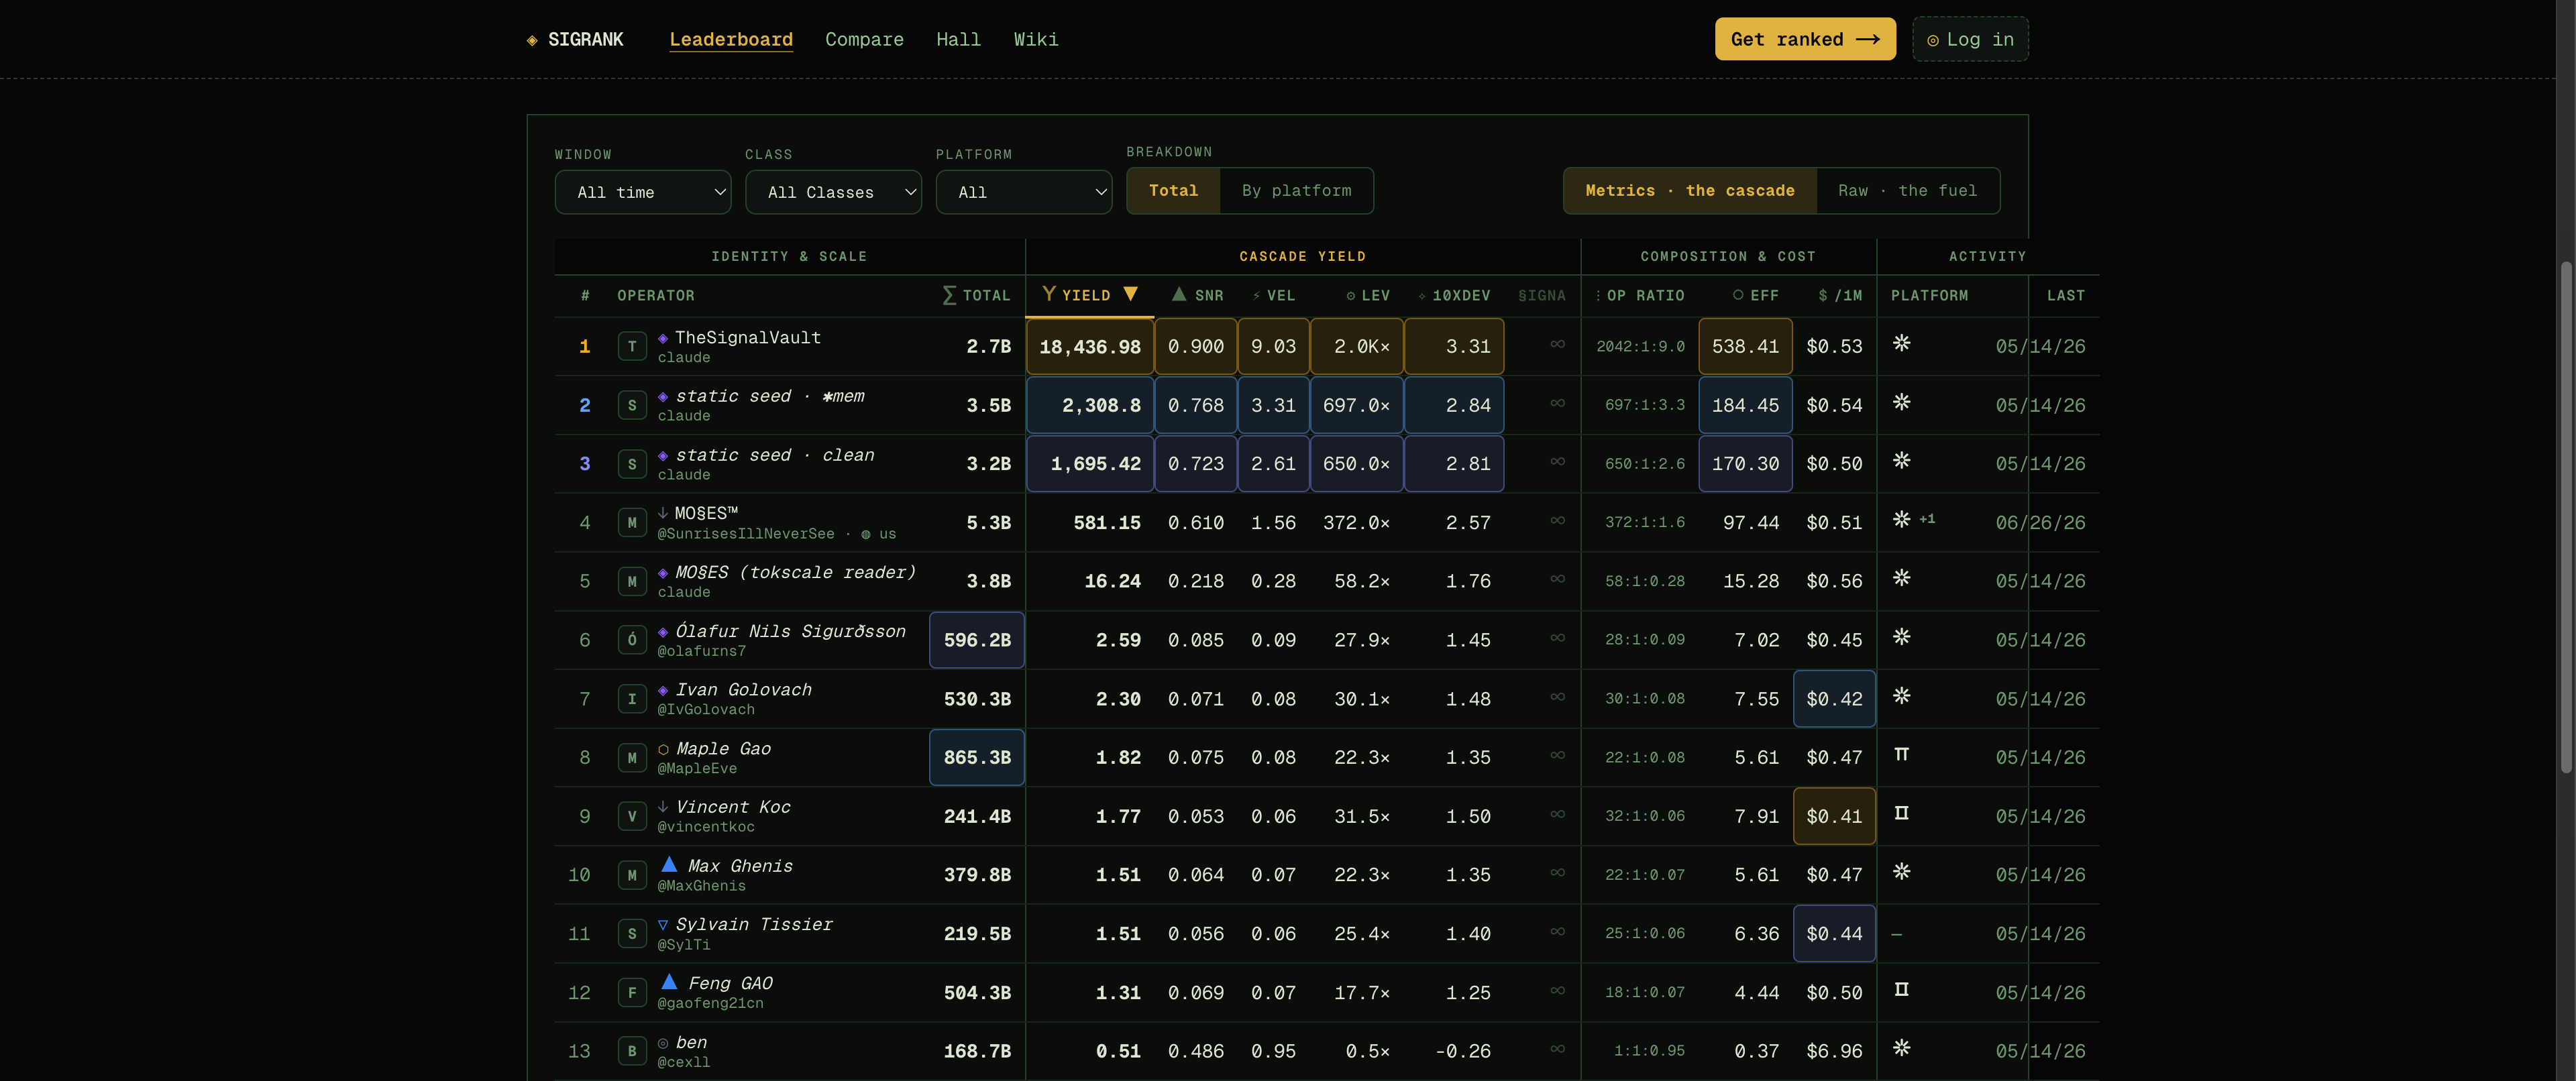Click the infinity icon in TheSignalVault row

point(1557,344)
